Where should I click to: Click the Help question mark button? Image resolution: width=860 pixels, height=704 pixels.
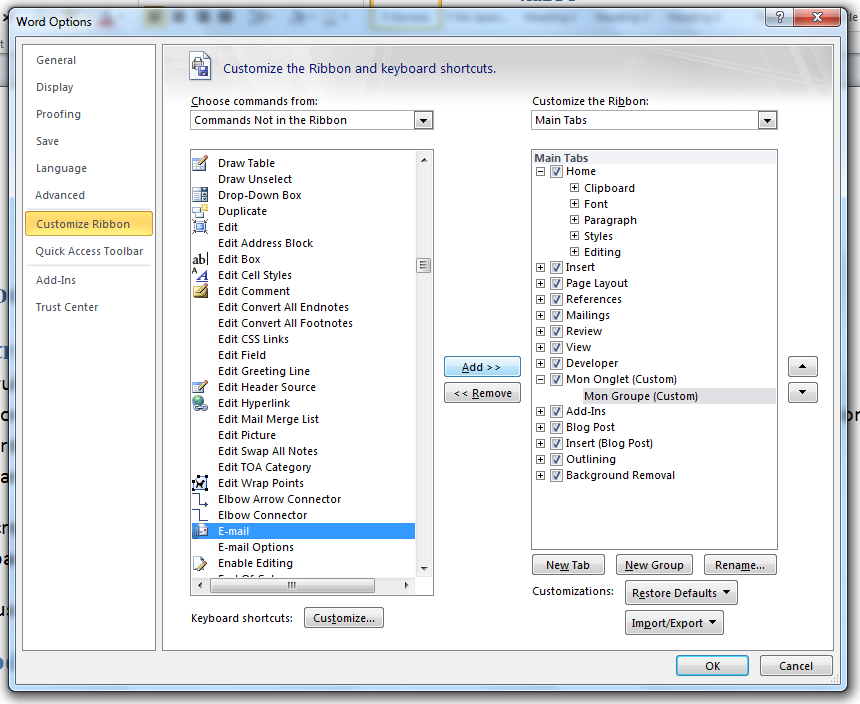[x=779, y=17]
